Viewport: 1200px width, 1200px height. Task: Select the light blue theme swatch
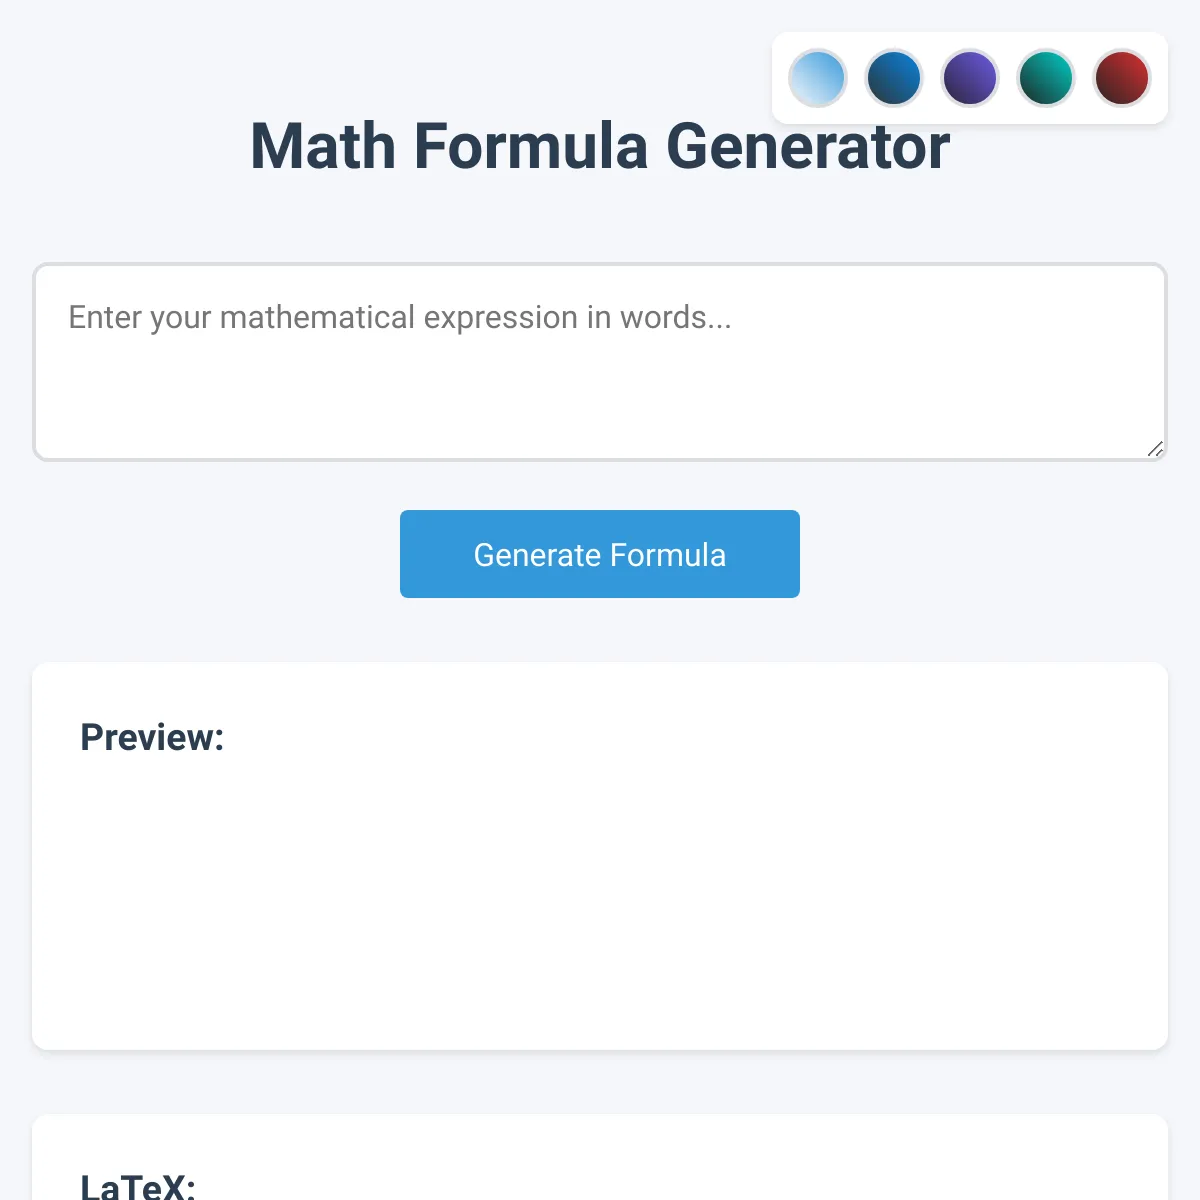point(818,78)
